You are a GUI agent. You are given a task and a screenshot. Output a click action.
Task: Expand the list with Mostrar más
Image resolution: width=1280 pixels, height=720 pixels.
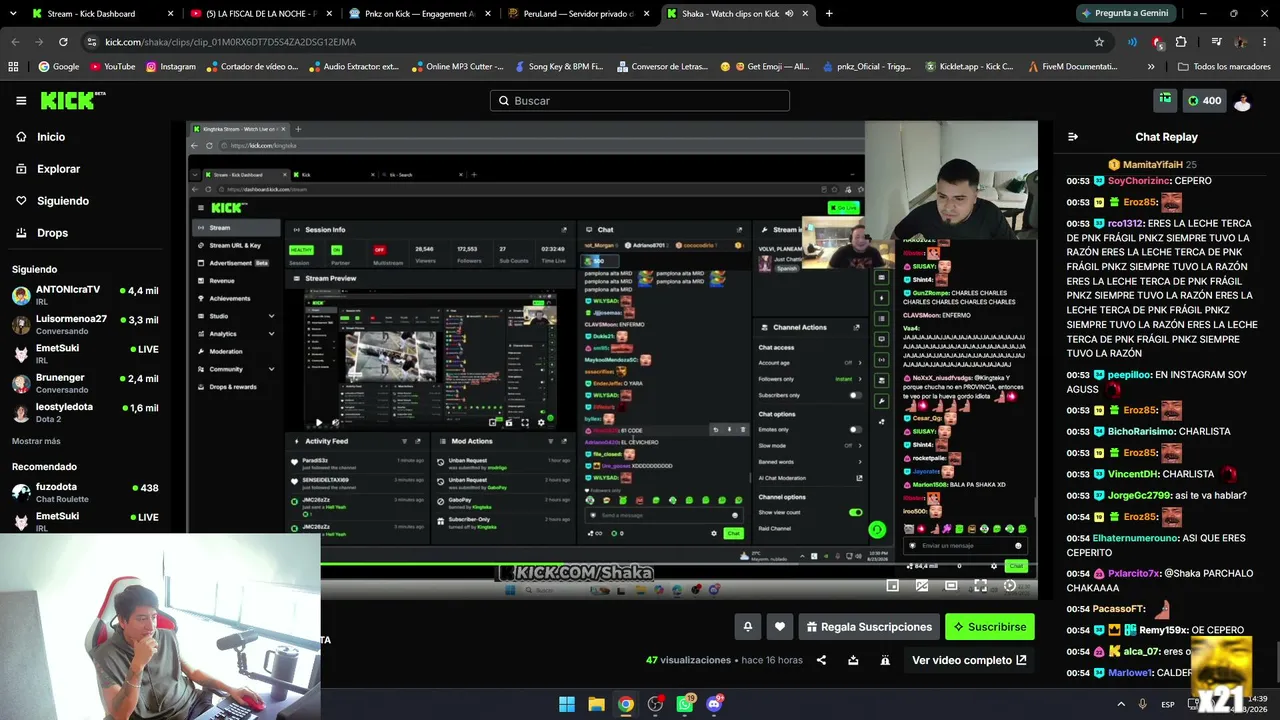click(x=36, y=441)
